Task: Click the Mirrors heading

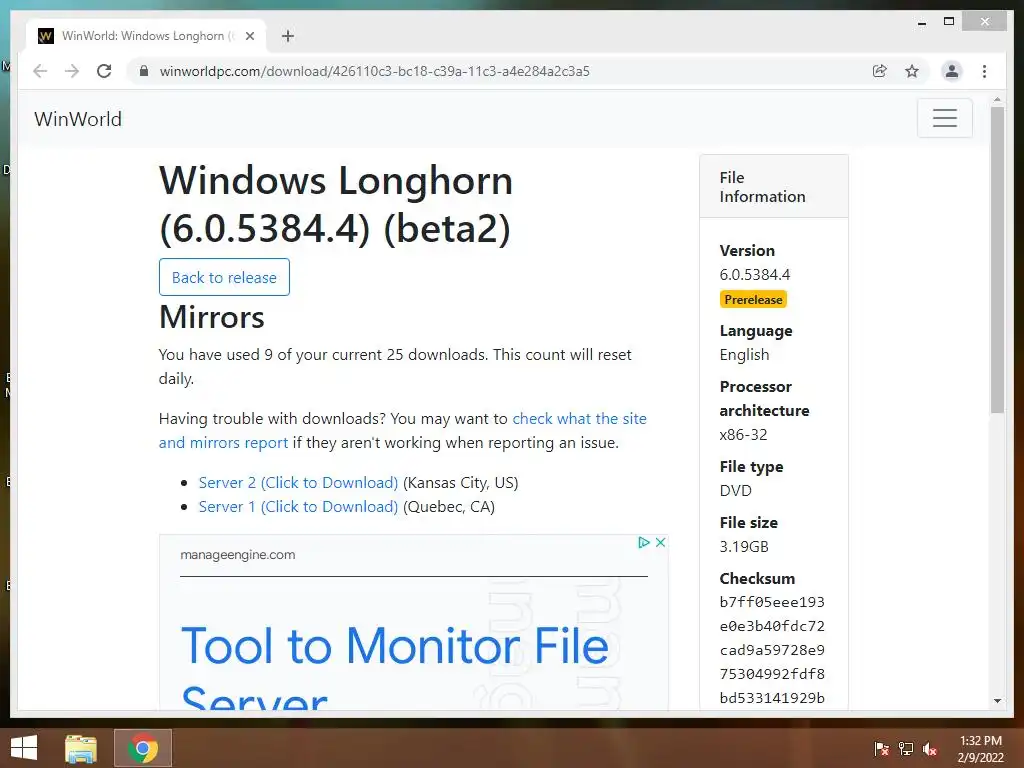Action: point(212,317)
